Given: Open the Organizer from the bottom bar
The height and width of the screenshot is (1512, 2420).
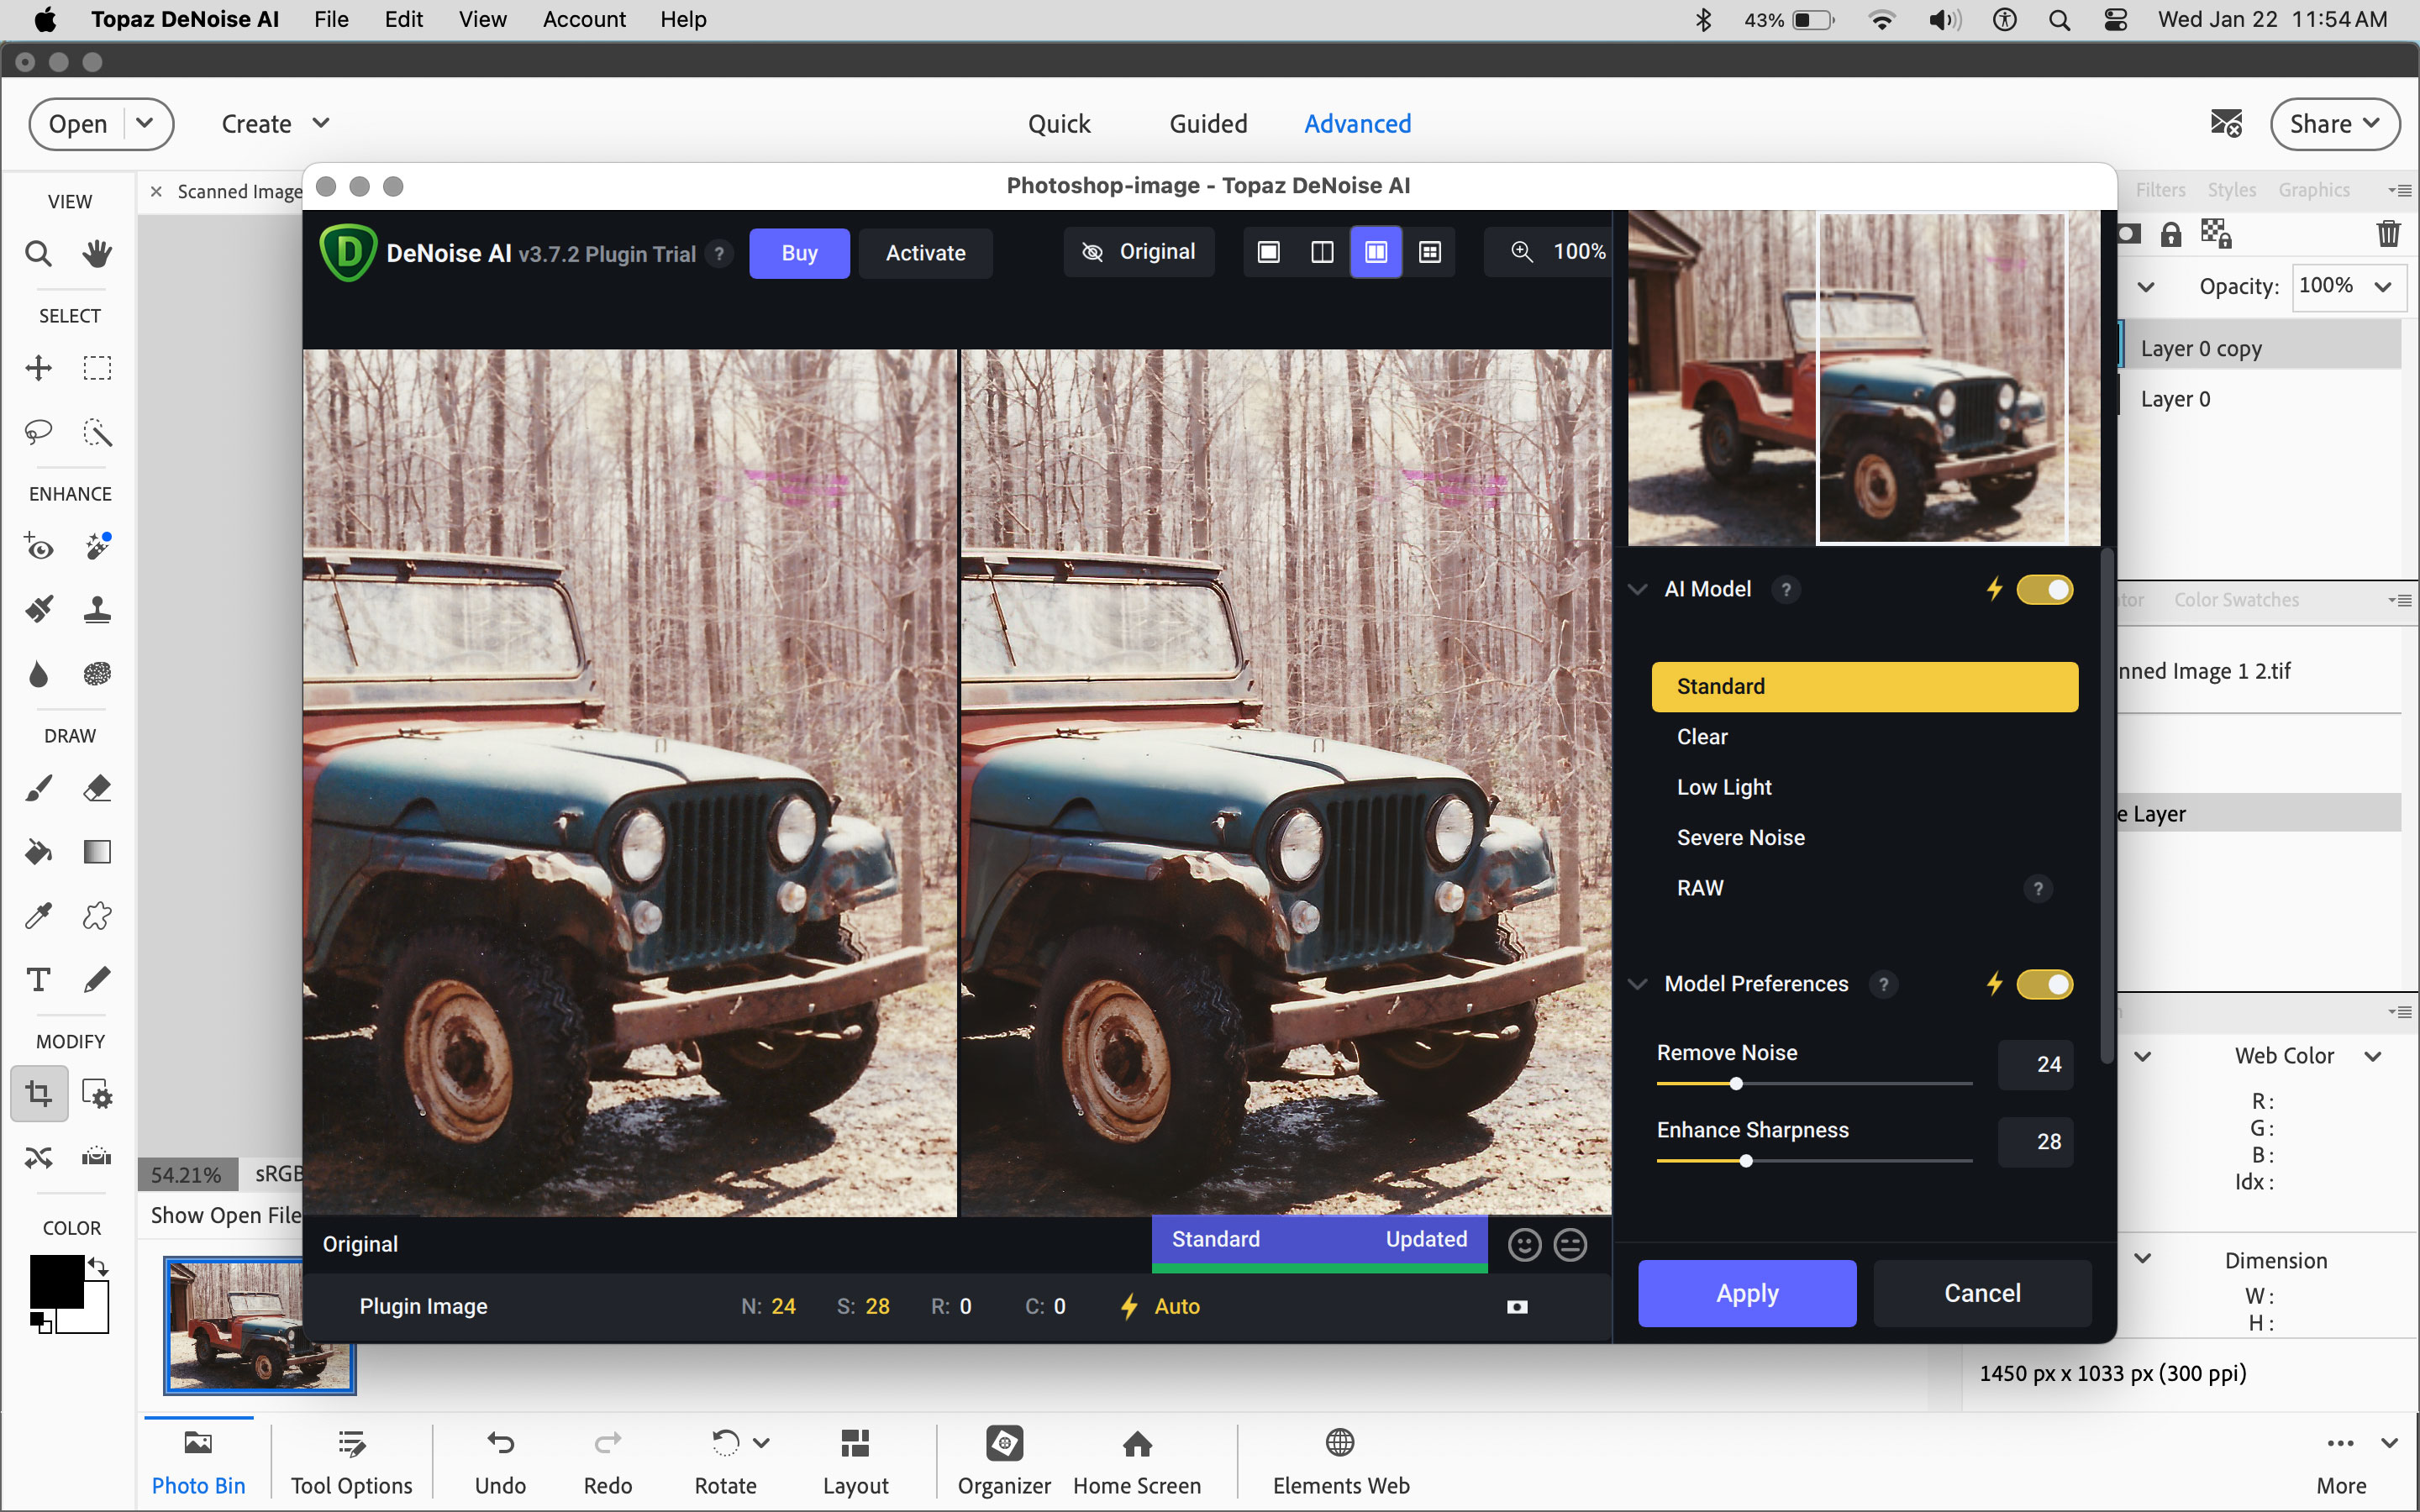Looking at the screenshot, I should click(1005, 1460).
